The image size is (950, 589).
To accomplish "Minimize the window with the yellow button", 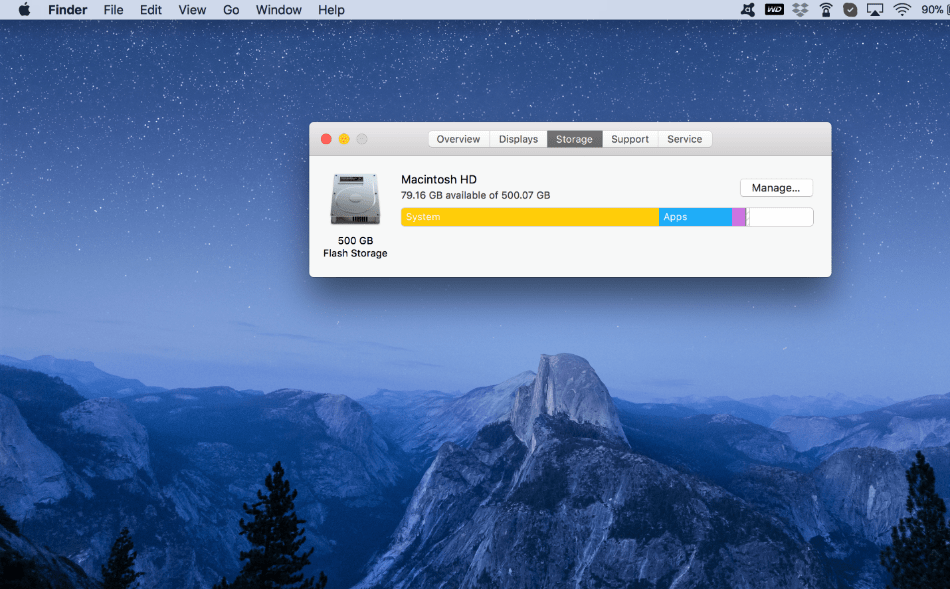I will pyautogui.click(x=344, y=139).
